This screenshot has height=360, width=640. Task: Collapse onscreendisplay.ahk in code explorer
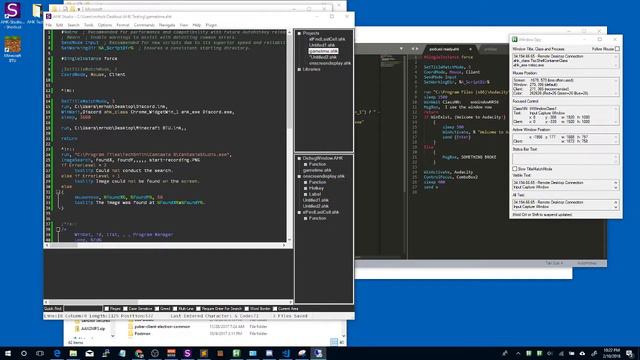point(299,176)
